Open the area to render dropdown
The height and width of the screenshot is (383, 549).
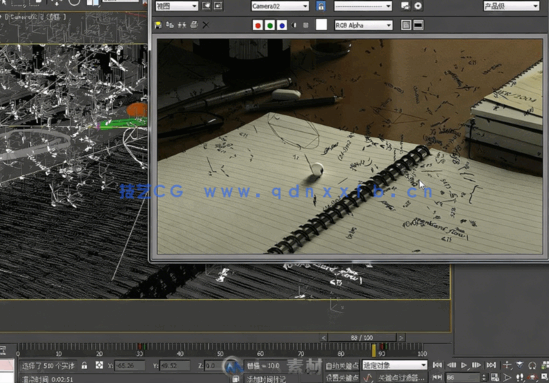point(177,6)
